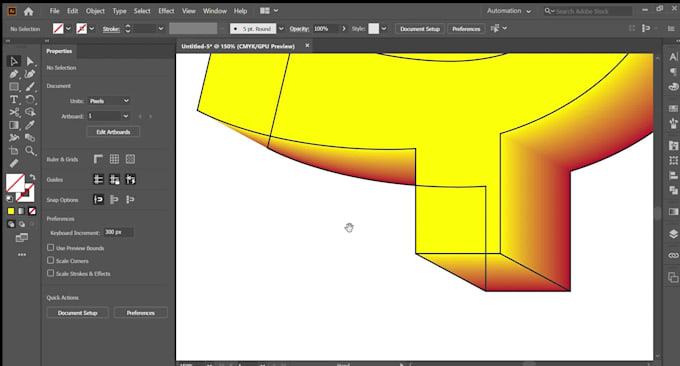Select the Type tool
Image resolution: width=680 pixels, height=366 pixels.
pyautogui.click(x=14, y=99)
